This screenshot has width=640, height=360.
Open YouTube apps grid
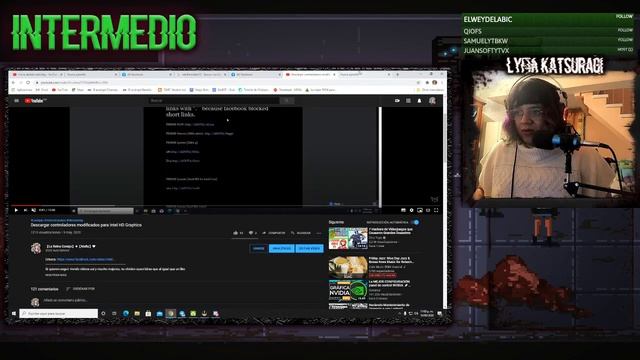[x=408, y=100]
